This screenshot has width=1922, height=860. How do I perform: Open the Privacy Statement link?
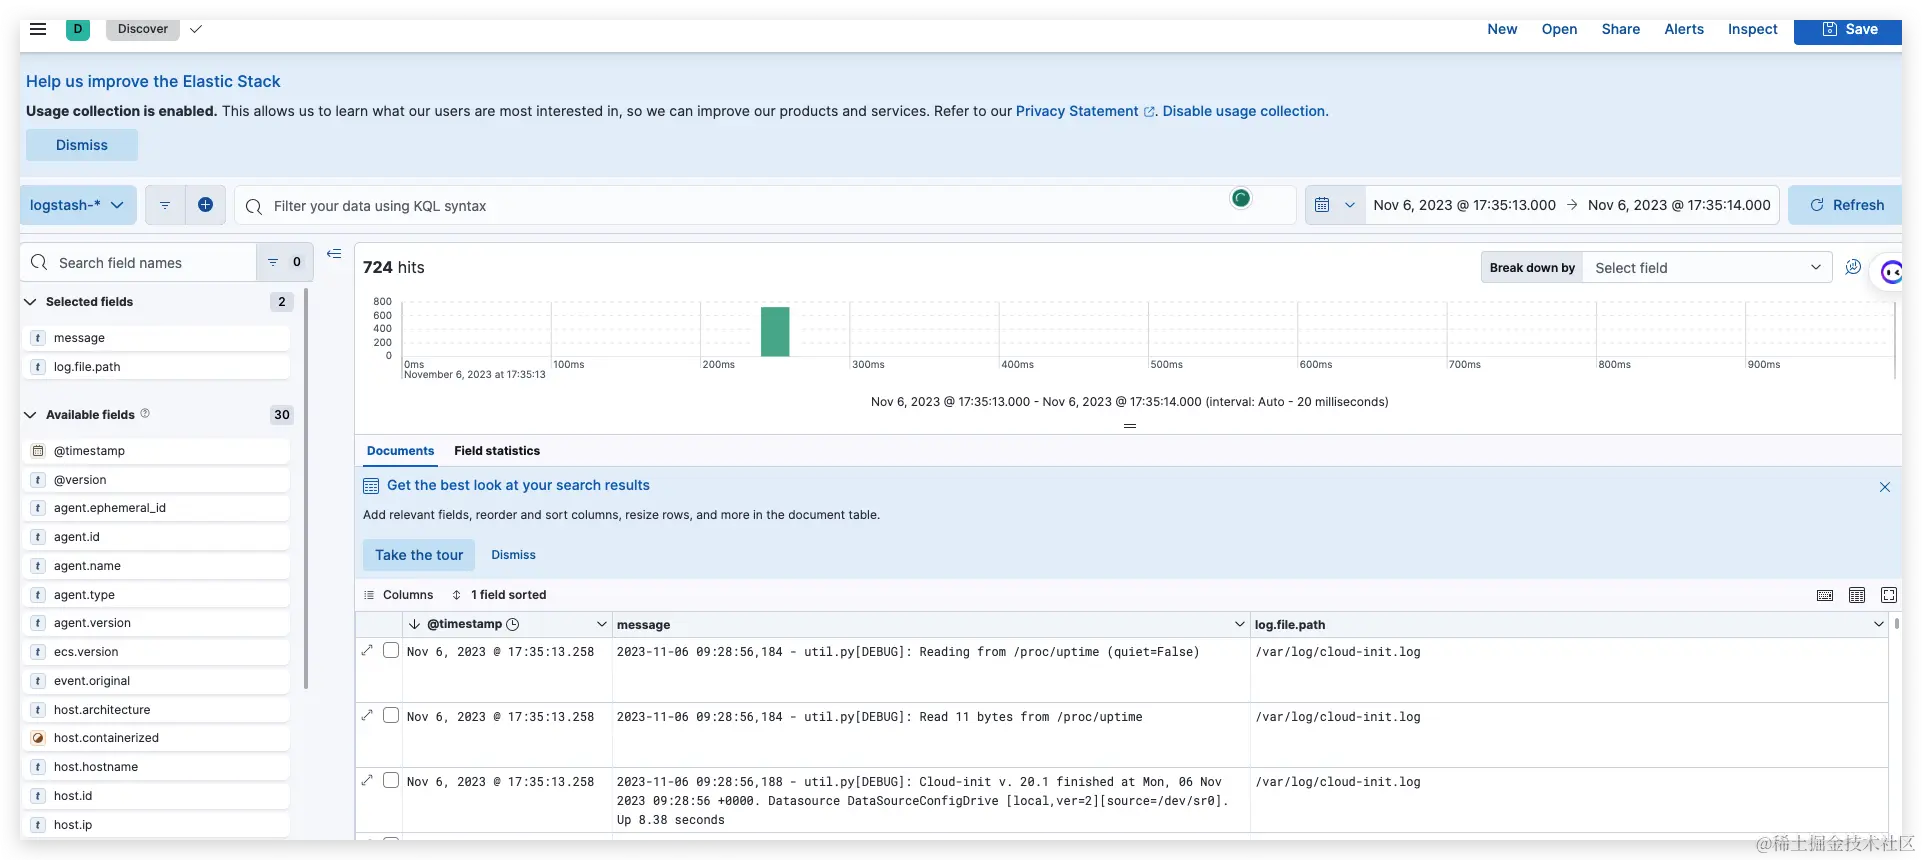(1084, 111)
